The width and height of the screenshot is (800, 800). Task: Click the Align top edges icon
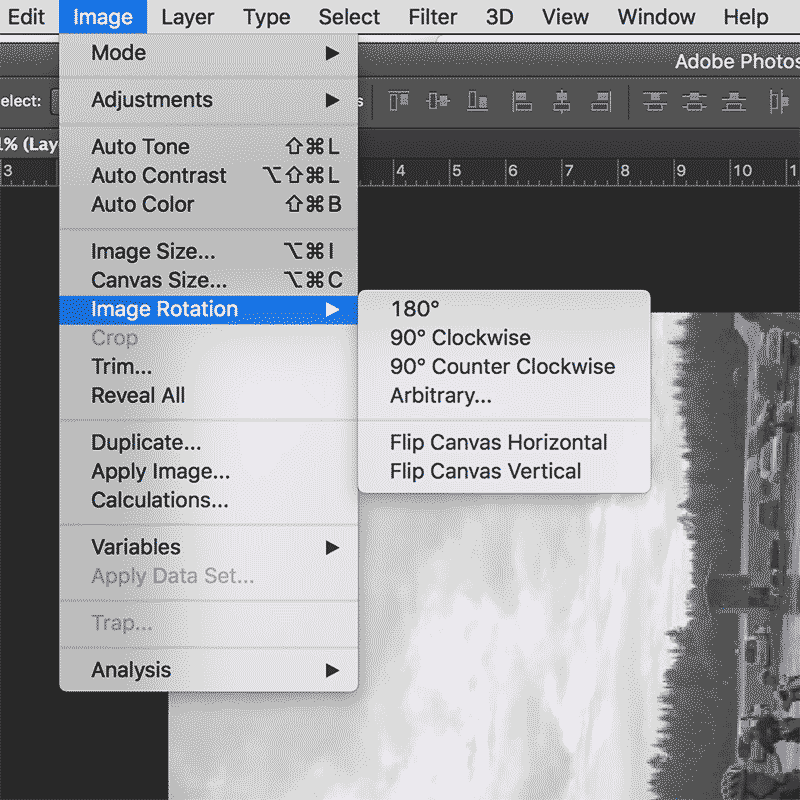[x=398, y=101]
